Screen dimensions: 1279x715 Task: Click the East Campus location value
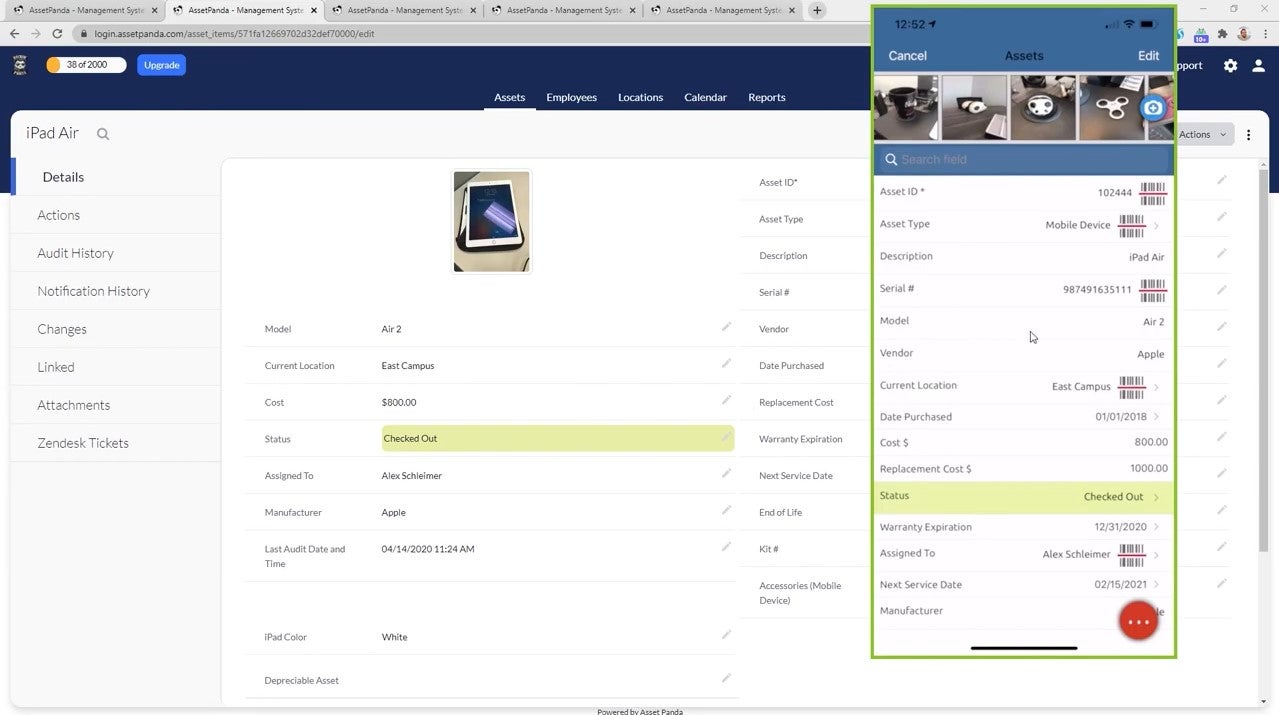408,365
